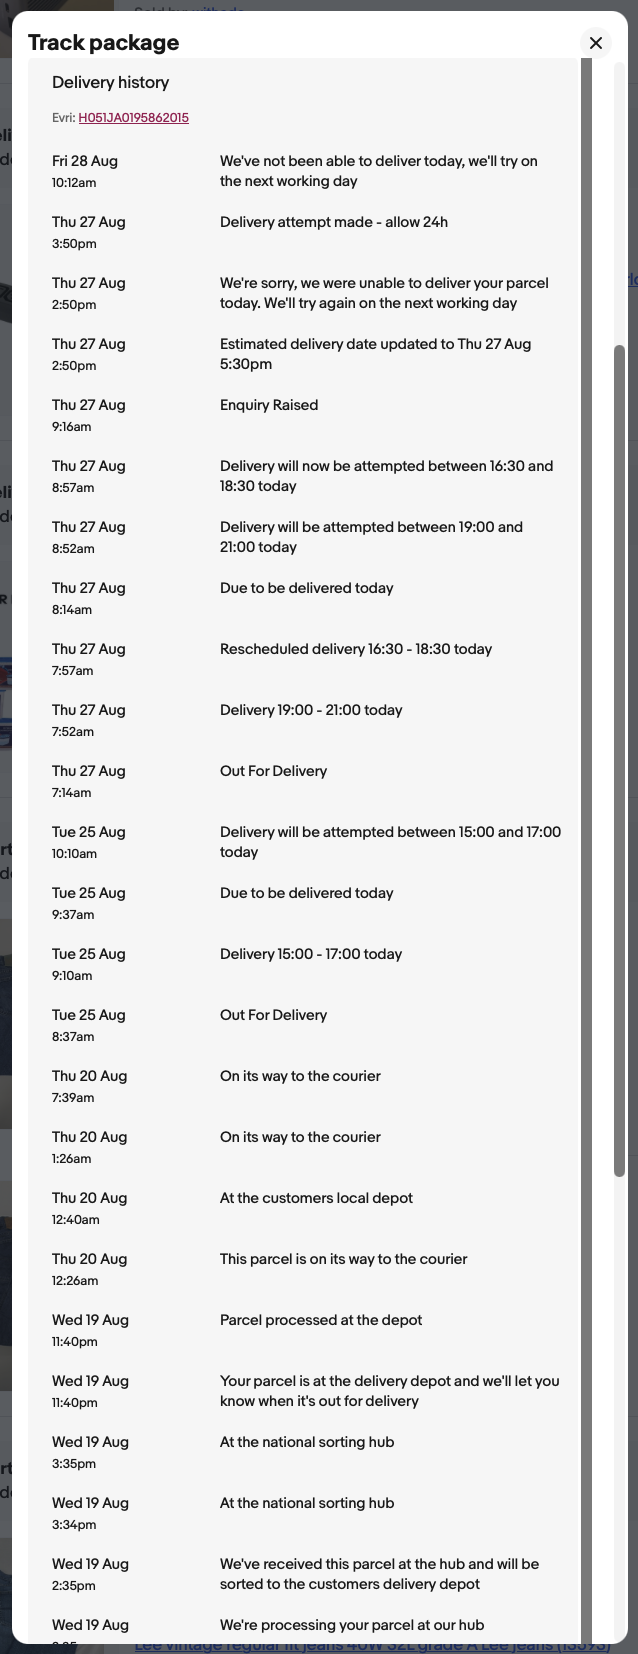Select 'Rescheduled delivery 16:30 - 18:30 today'

tap(356, 649)
